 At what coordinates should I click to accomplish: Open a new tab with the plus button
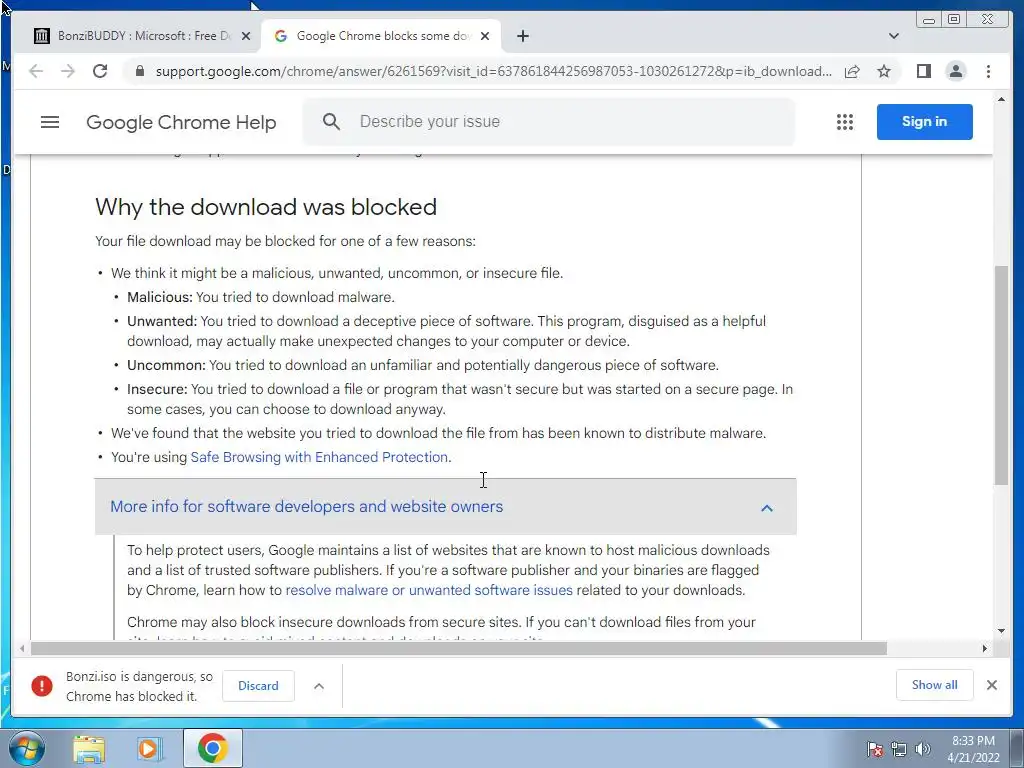click(x=522, y=36)
